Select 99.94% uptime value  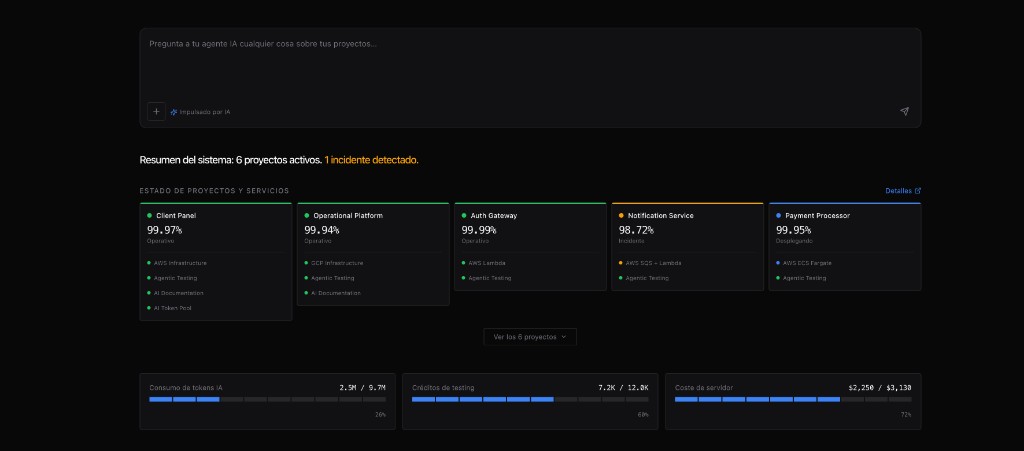(322, 230)
